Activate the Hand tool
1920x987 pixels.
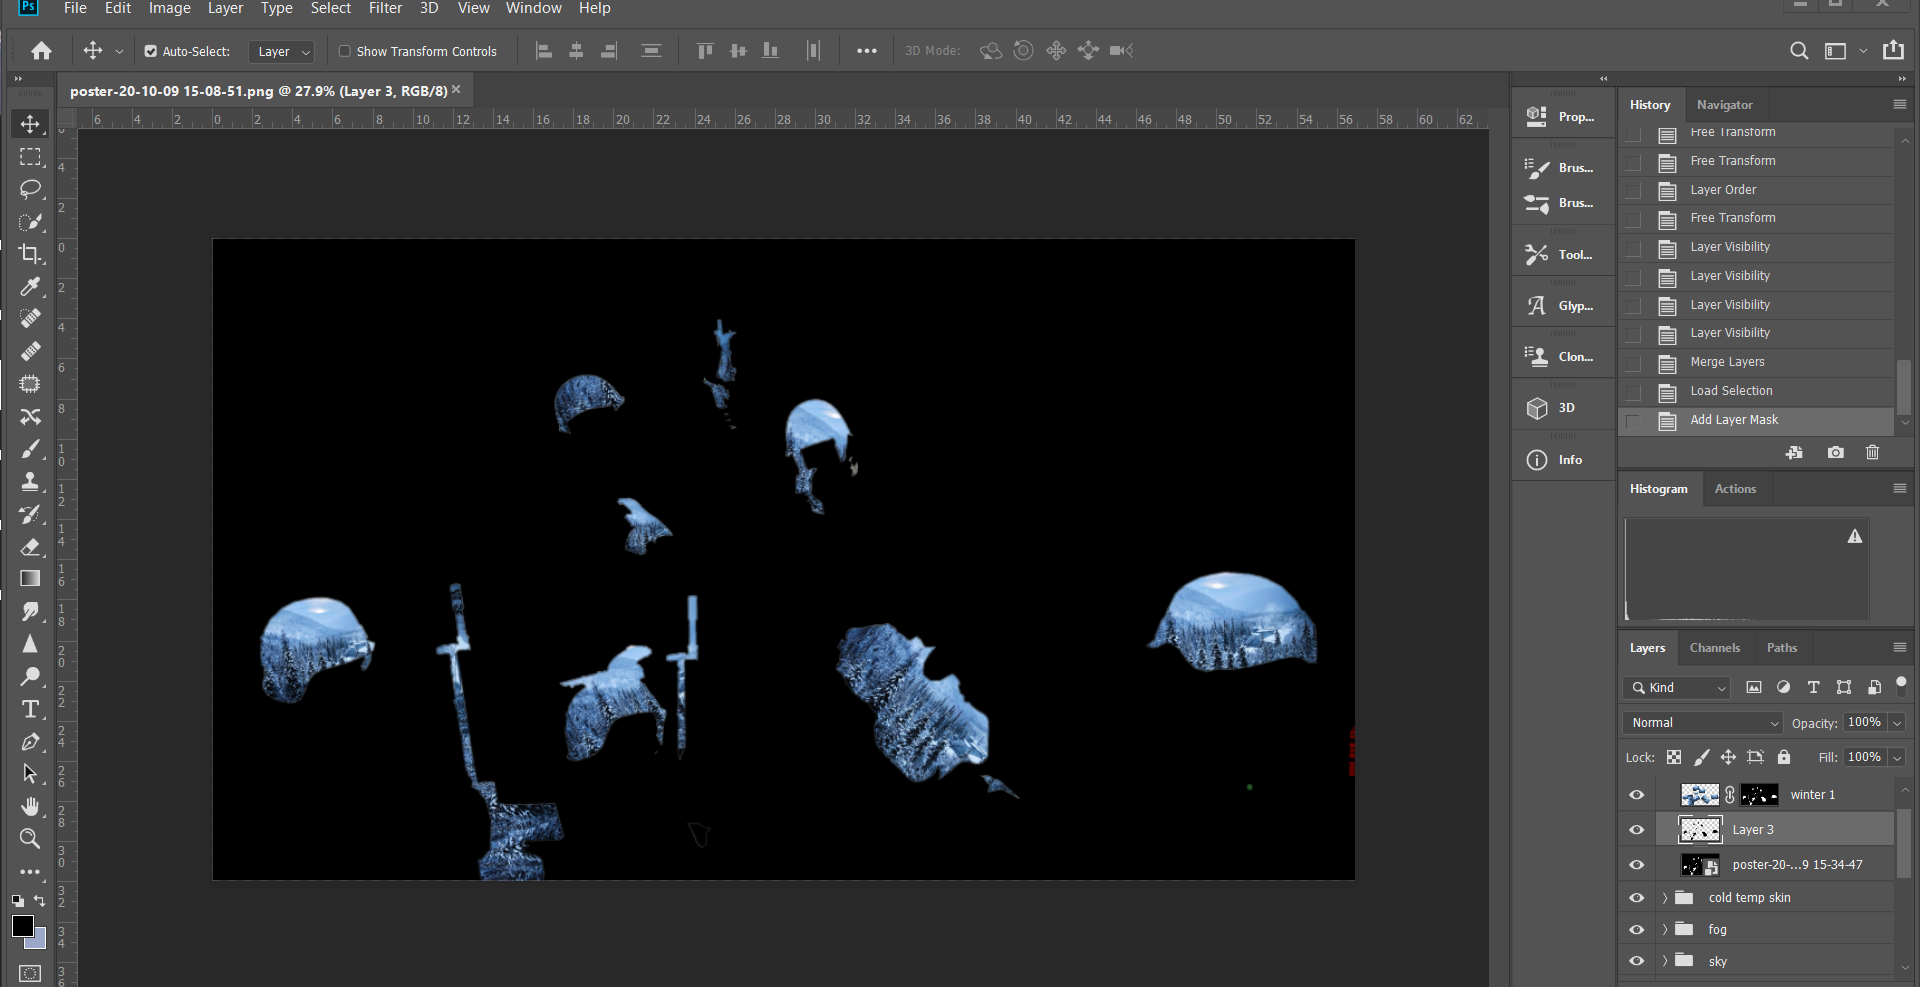pyautogui.click(x=30, y=806)
